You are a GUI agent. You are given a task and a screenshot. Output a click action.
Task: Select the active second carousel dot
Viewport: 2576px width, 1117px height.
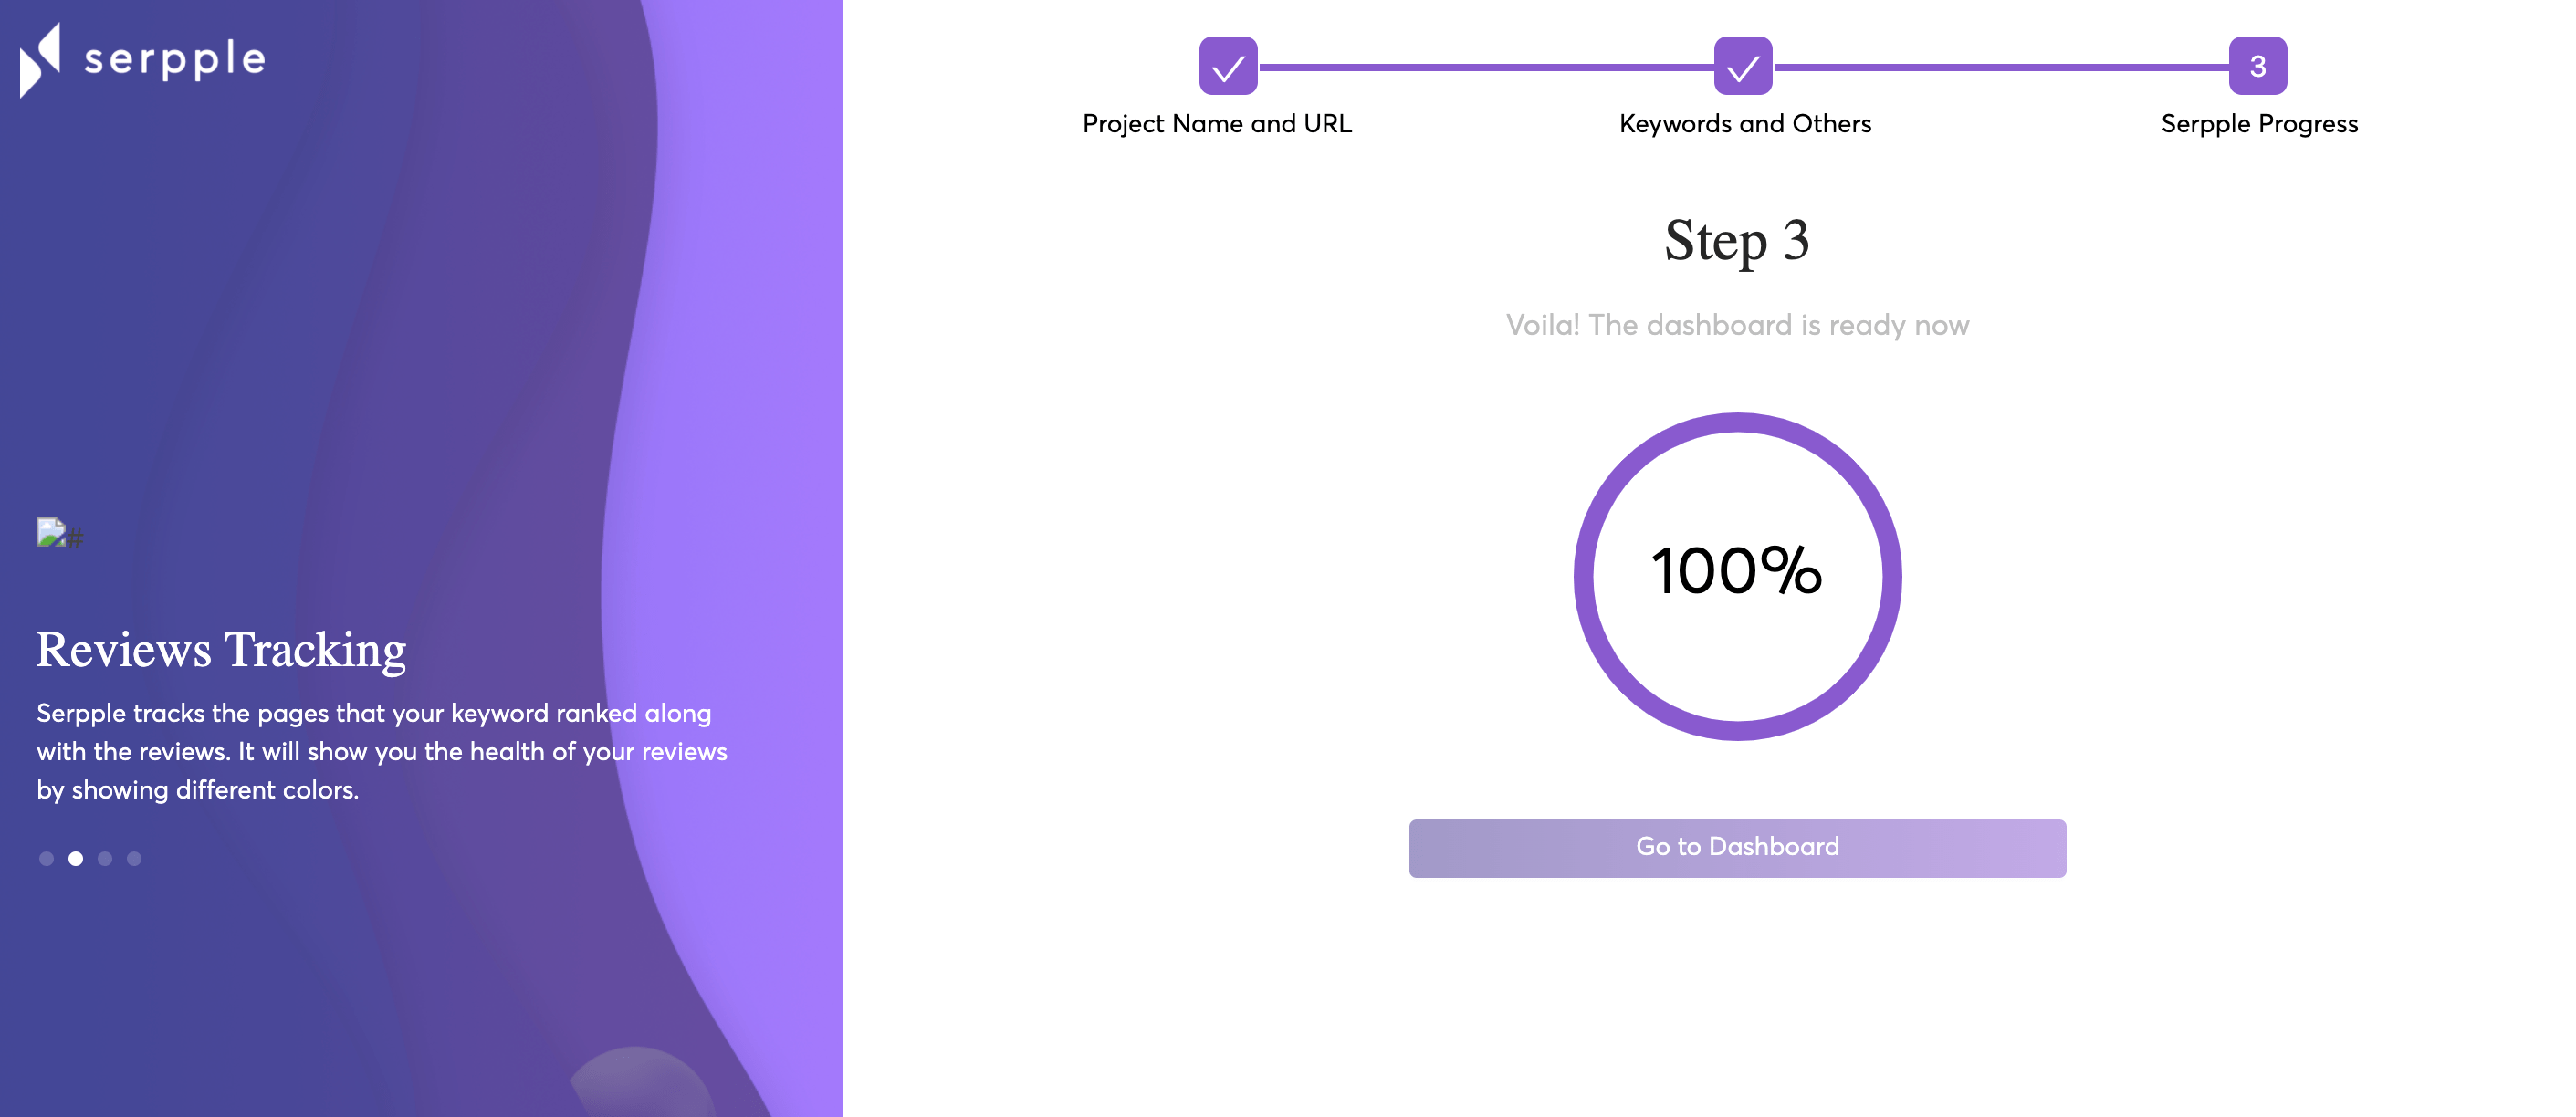coord(75,858)
